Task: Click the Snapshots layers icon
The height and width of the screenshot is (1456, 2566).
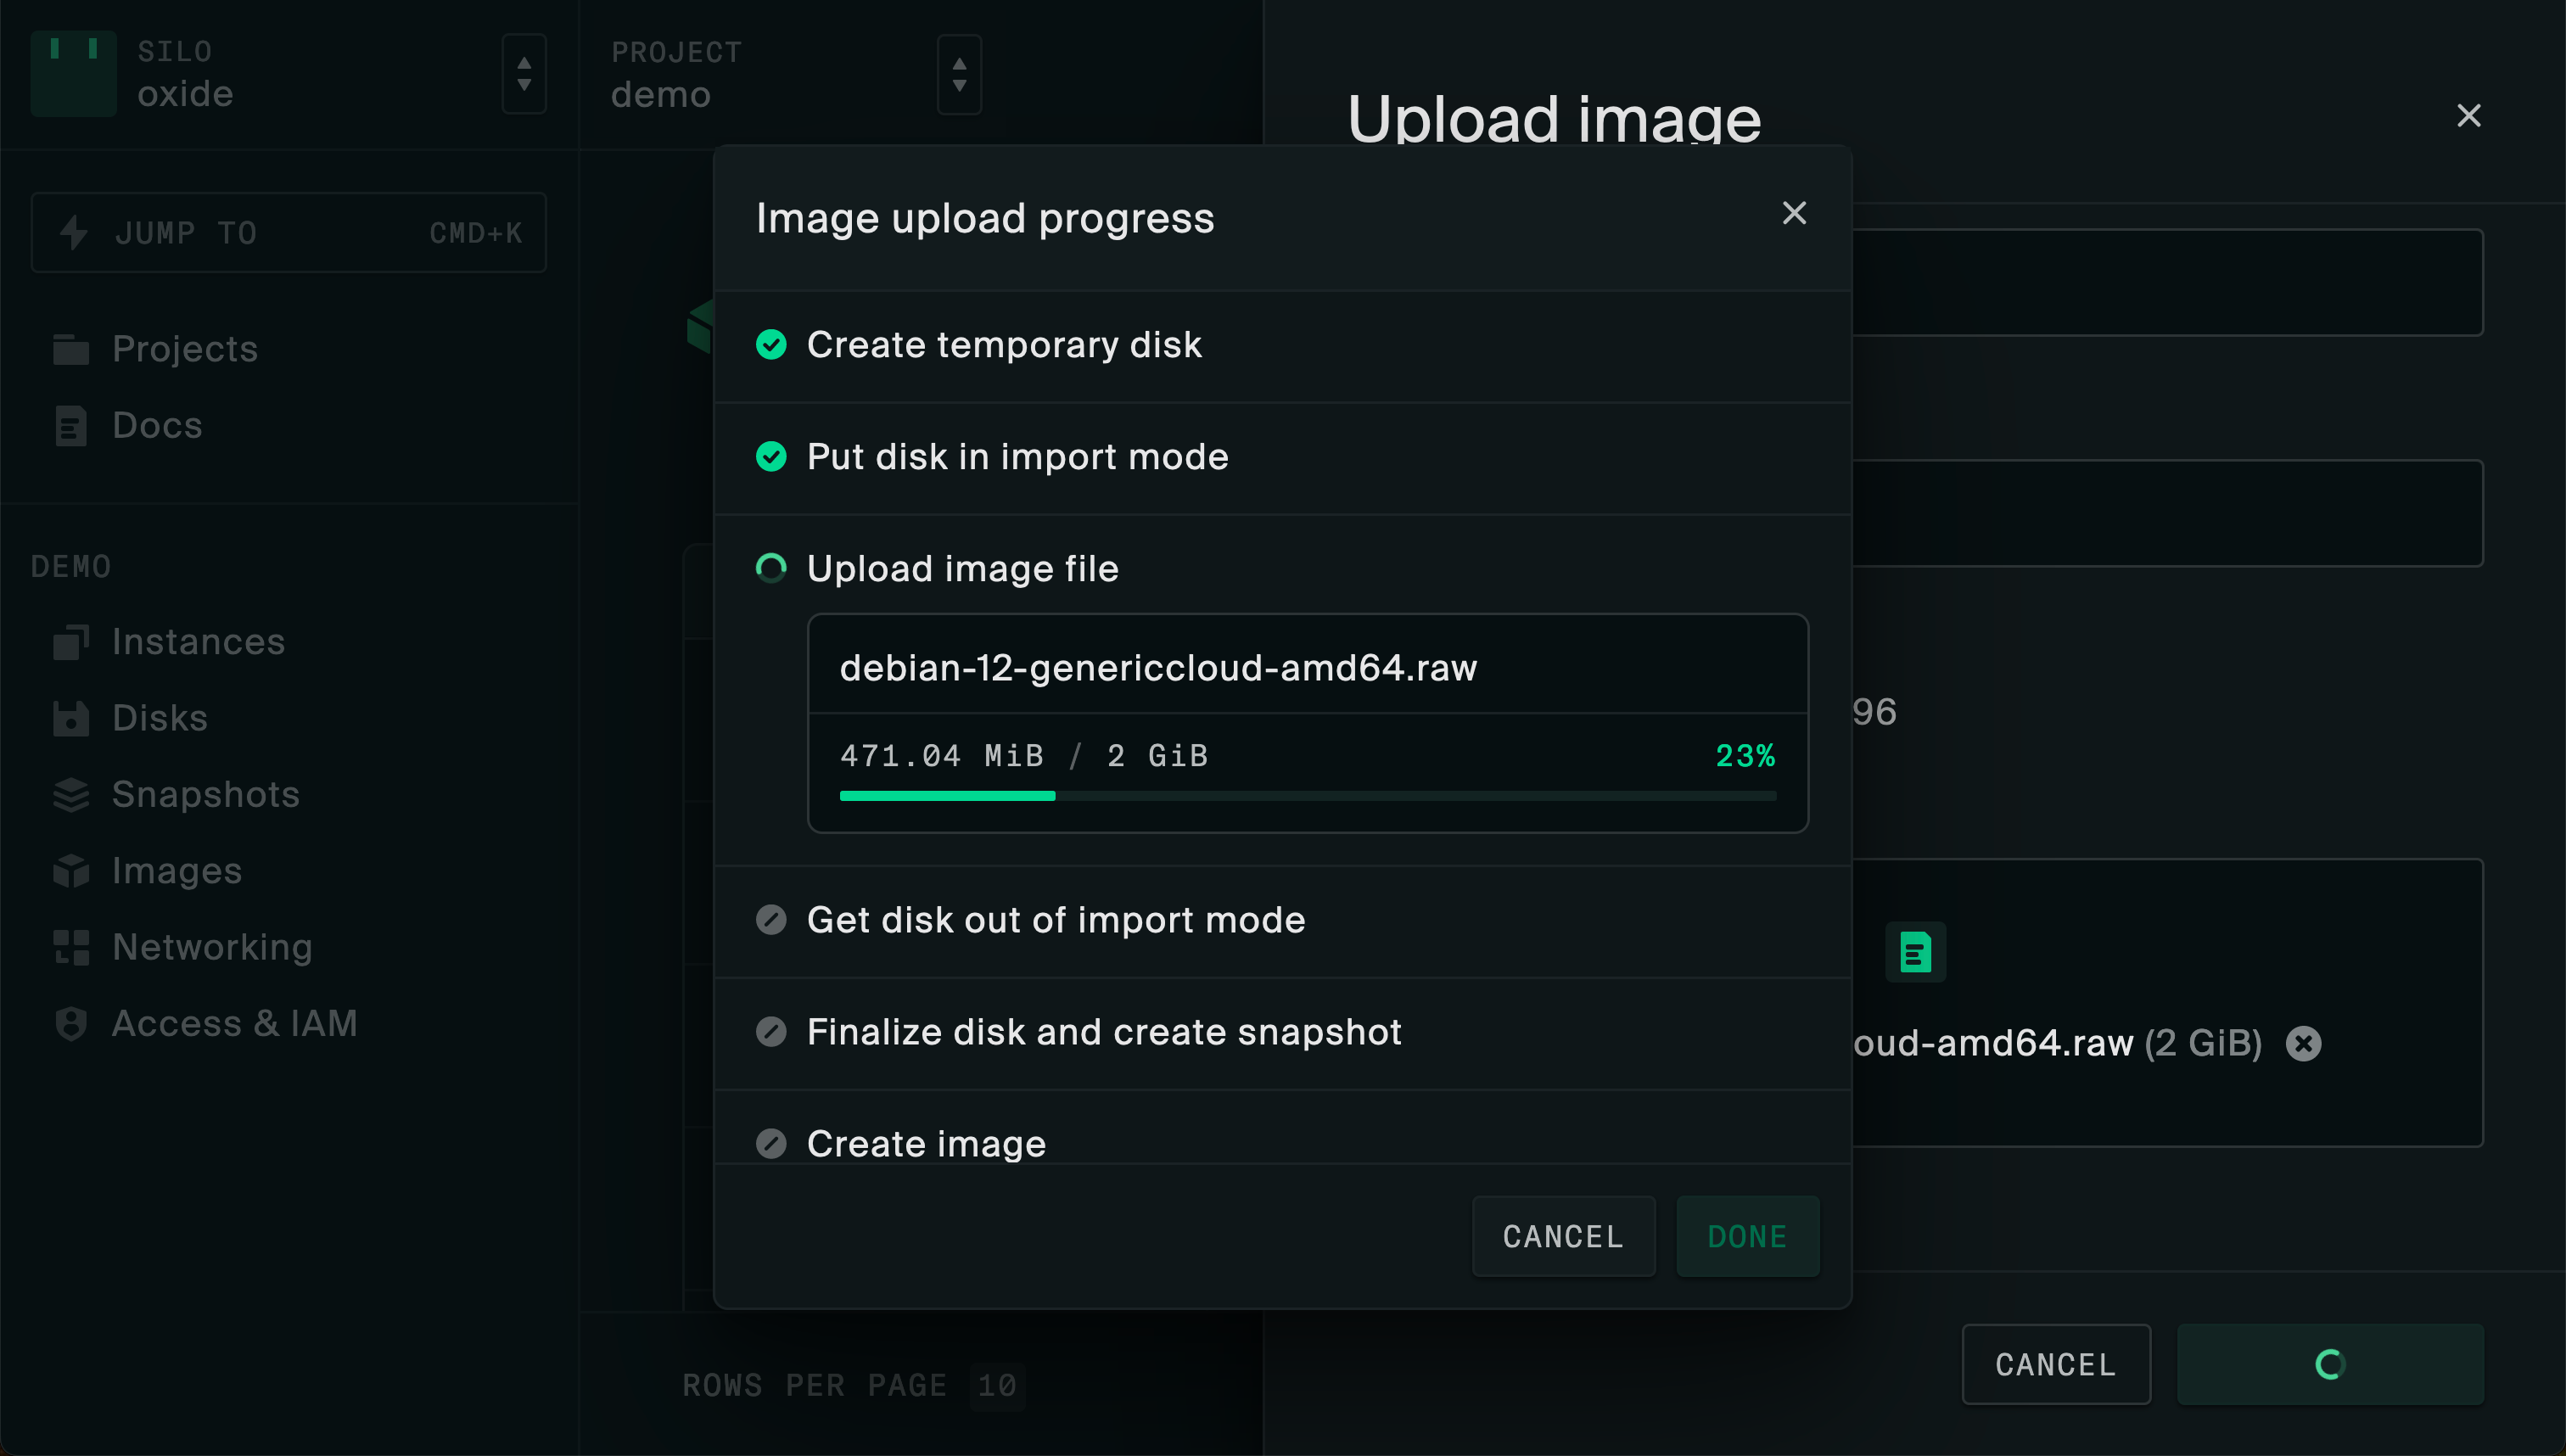Action: pyautogui.click(x=71, y=795)
